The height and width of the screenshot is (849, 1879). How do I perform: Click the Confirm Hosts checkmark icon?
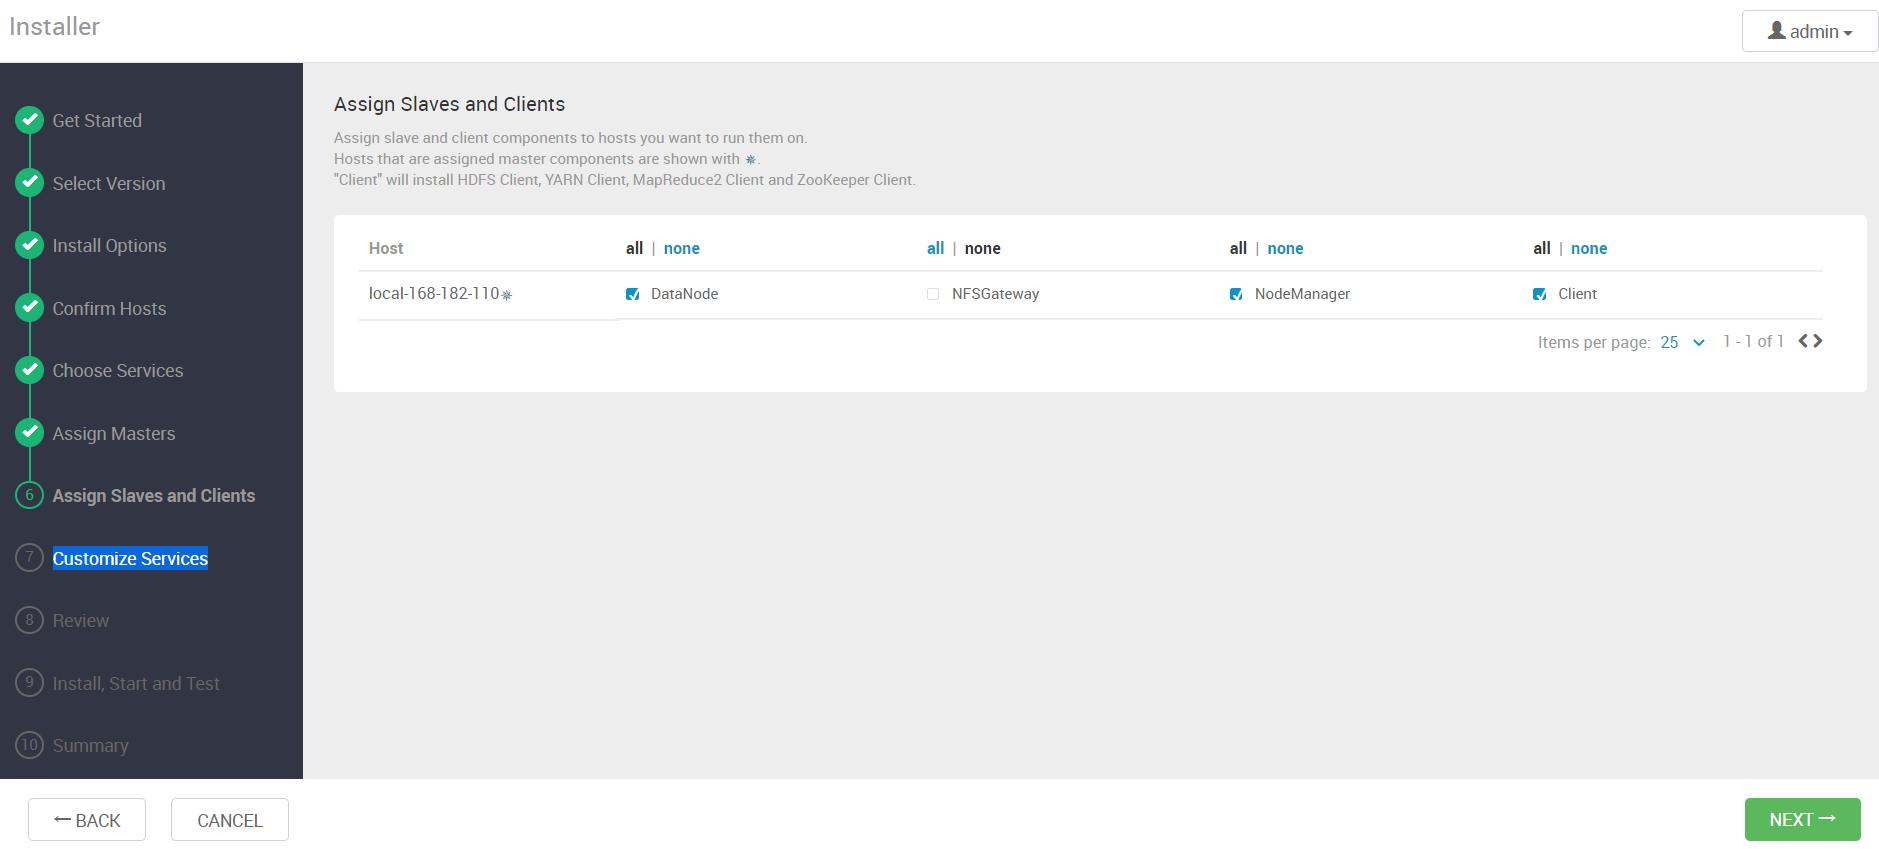pyautogui.click(x=29, y=308)
